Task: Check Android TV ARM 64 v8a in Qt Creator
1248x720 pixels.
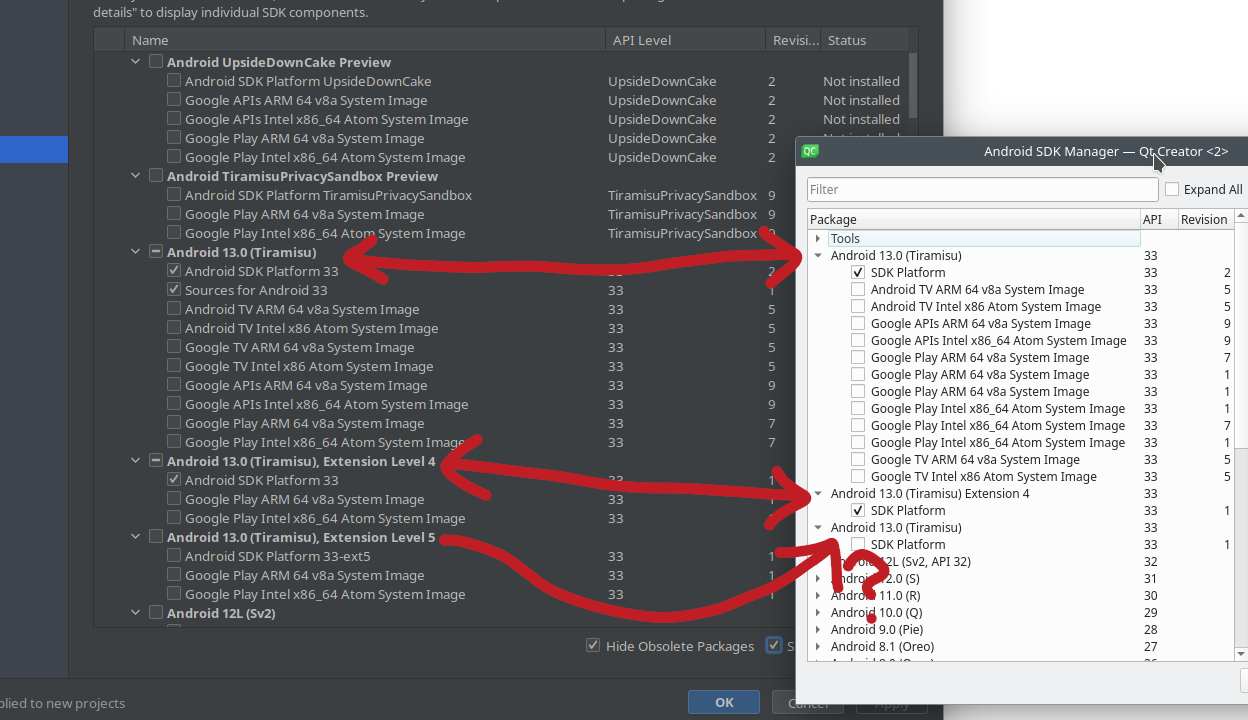Action: [x=858, y=290]
